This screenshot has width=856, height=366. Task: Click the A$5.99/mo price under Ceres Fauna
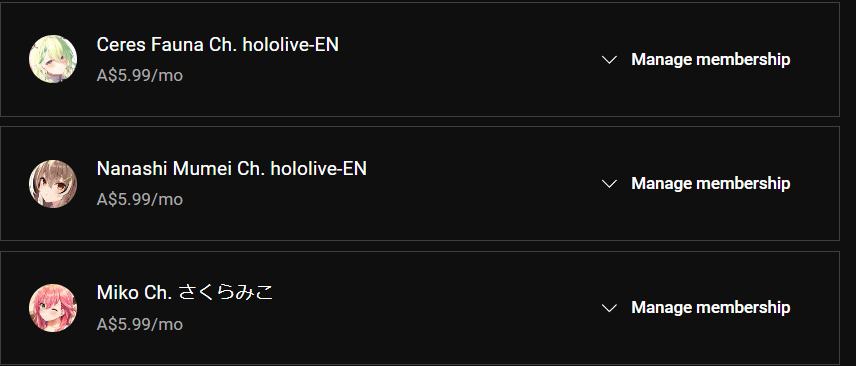[x=140, y=75]
